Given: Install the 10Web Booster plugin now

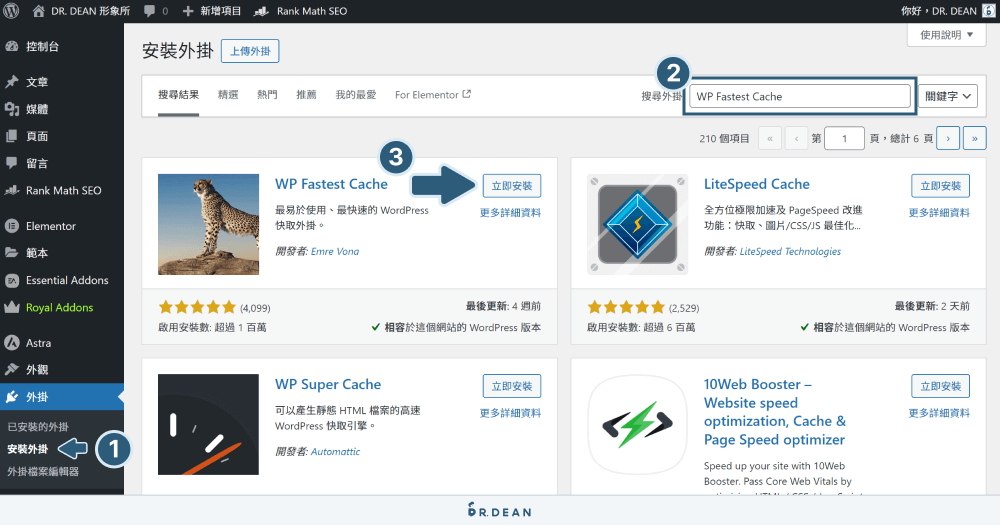Looking at the screenshot, I should [940, 386].
